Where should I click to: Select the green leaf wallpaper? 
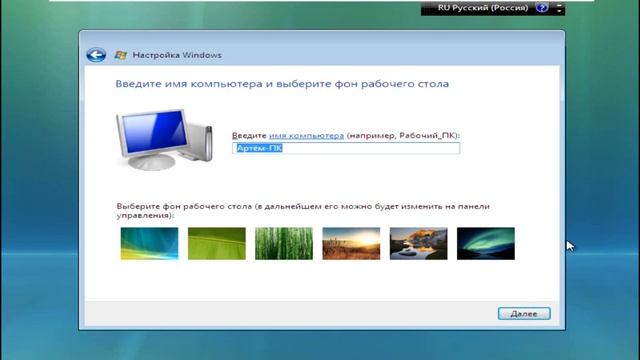click(217, 244)
